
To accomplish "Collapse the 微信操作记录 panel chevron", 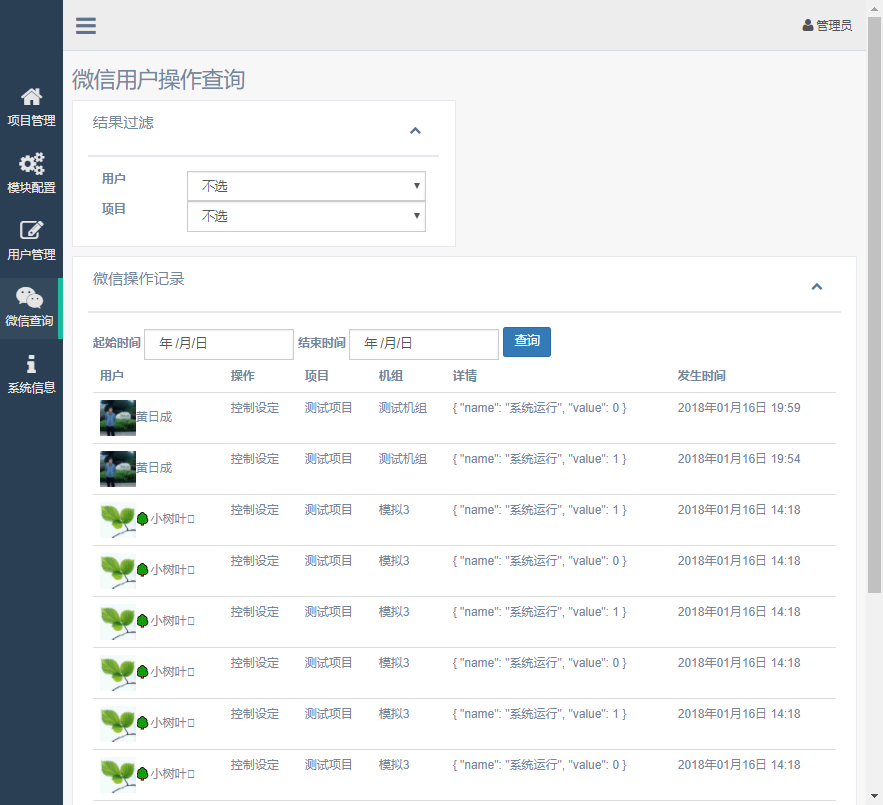I will tap(817, 285).
